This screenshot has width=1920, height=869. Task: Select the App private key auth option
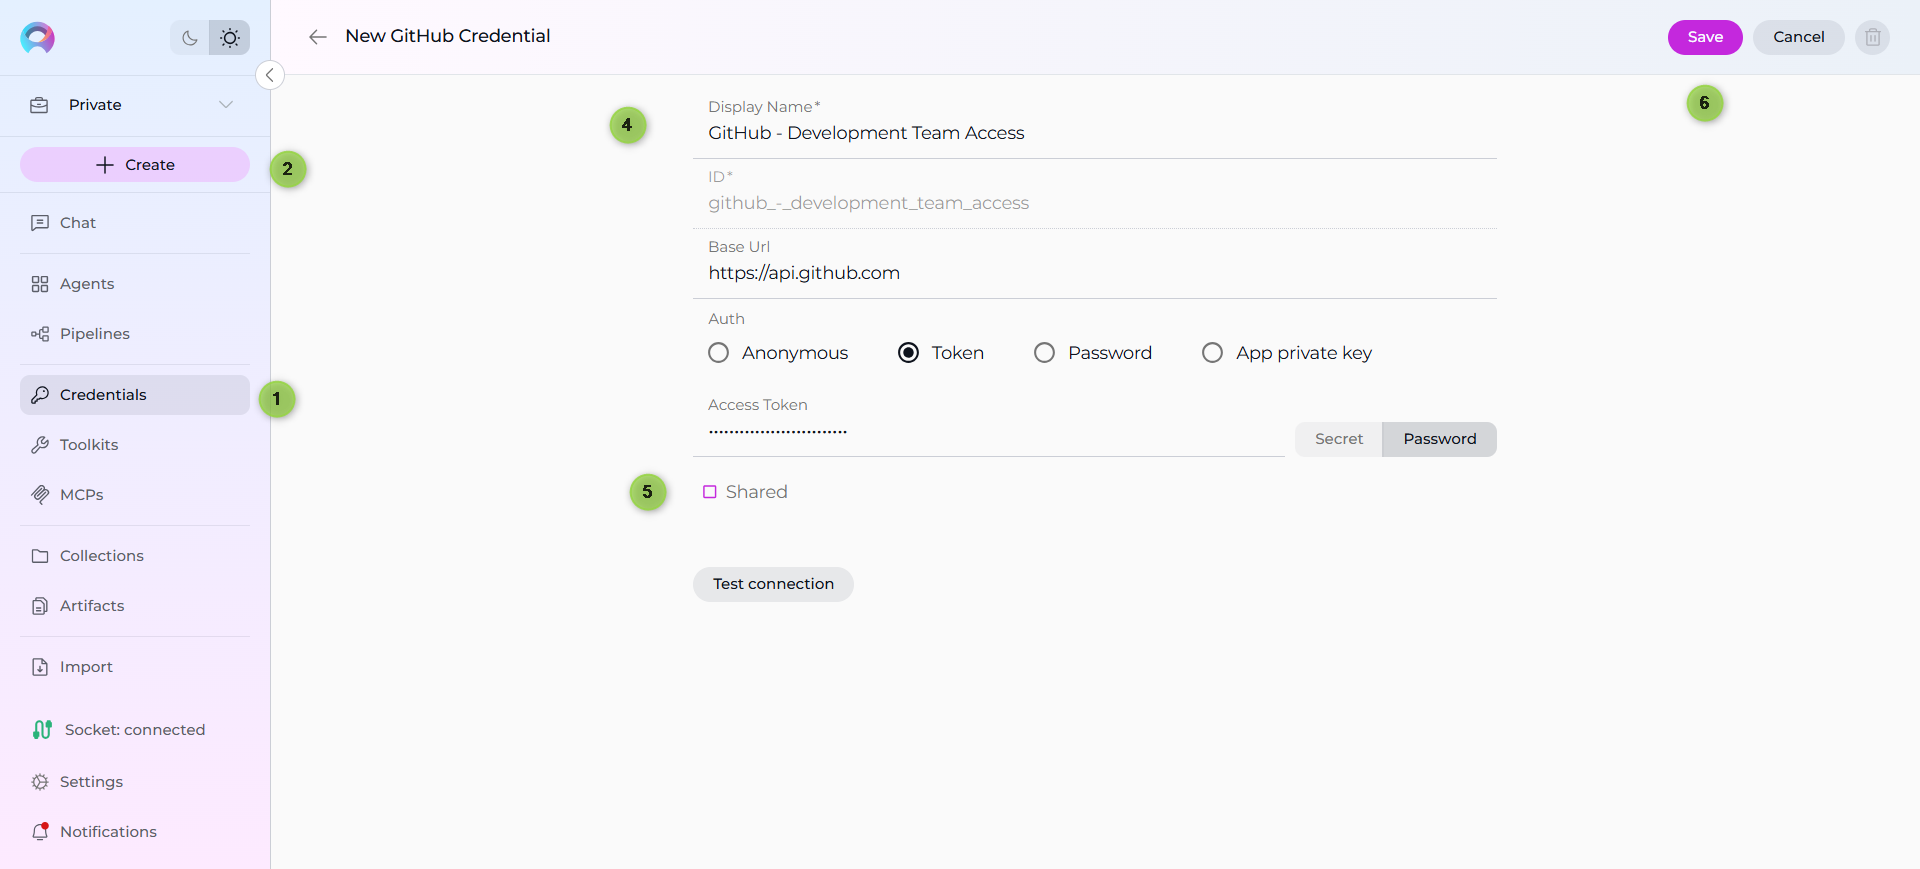click(x=1212, y=353)
